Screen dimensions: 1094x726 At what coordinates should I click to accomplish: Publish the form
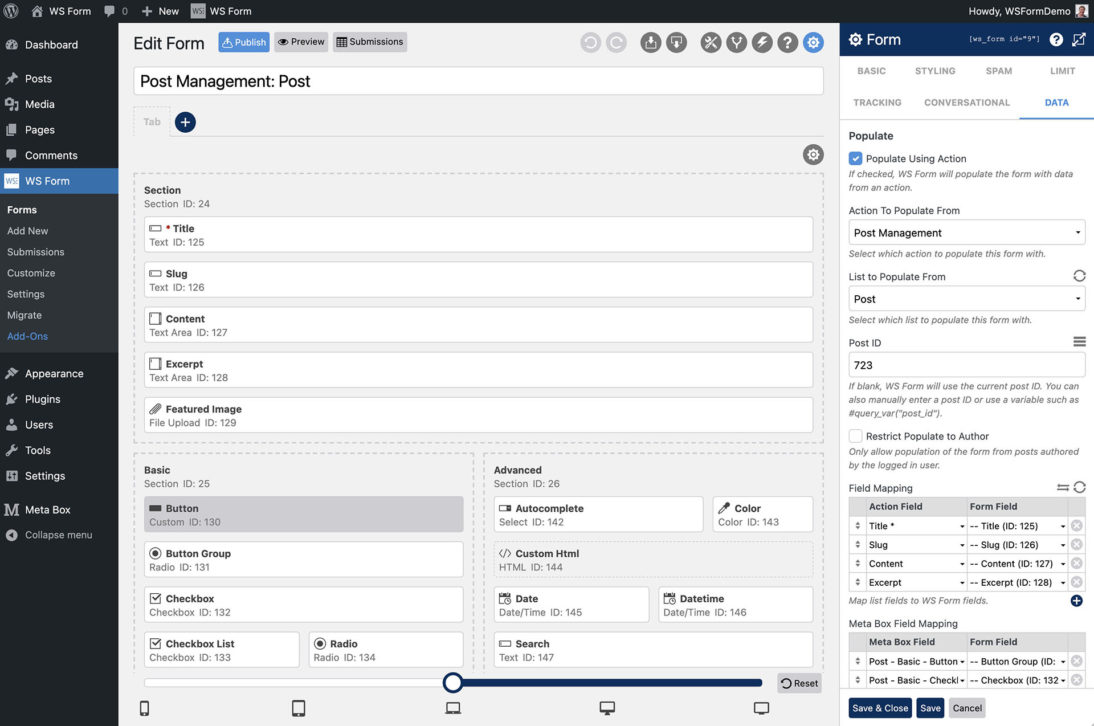coord(243,42)
